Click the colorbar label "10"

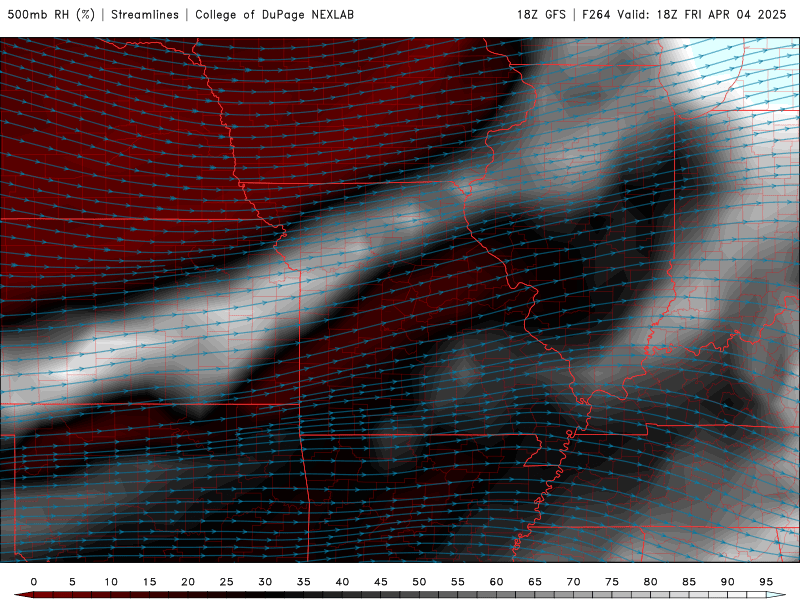click(x=111, y=582)
